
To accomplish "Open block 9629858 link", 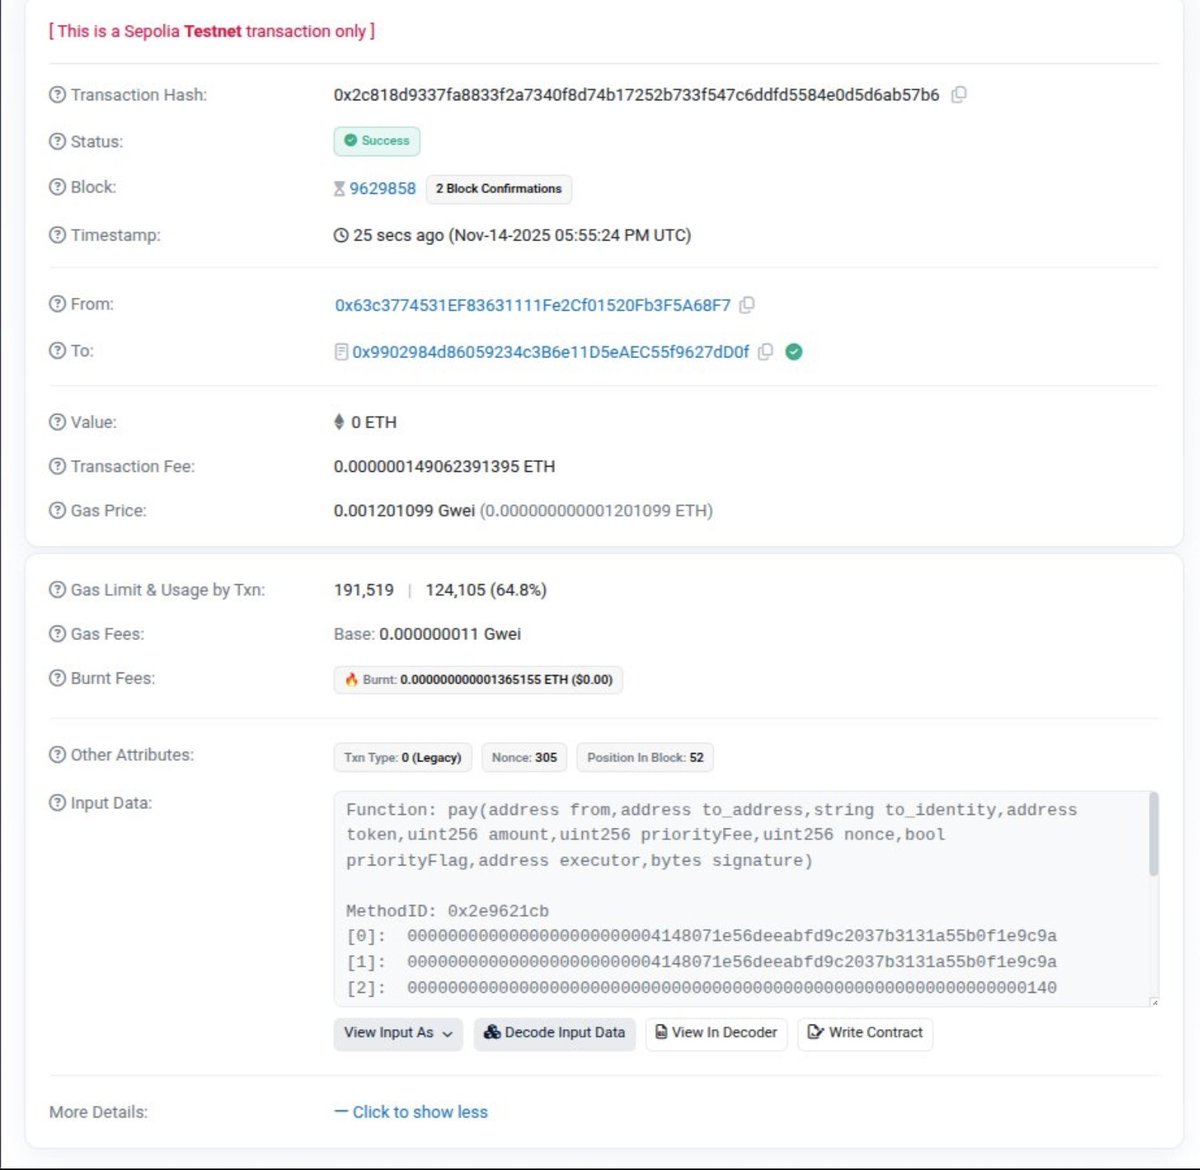I will click(382, 188).
